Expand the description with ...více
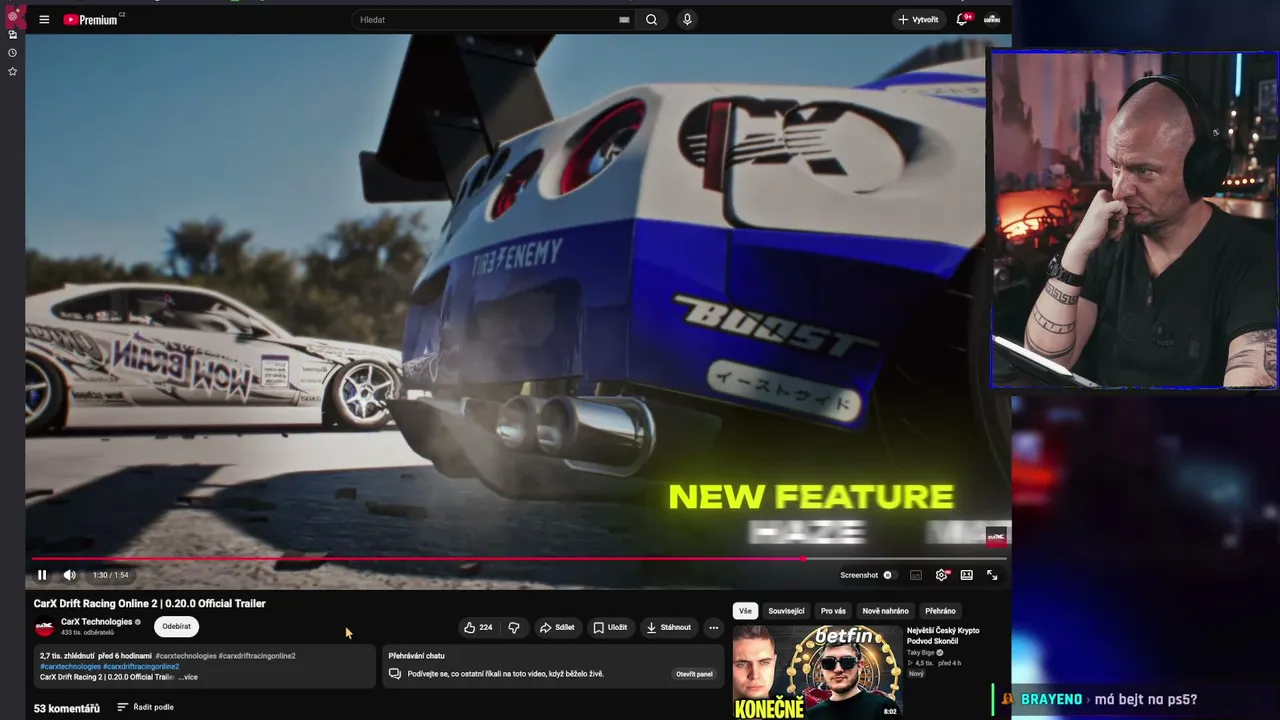Screen dimensions: 1280x720 coord(188,677)
